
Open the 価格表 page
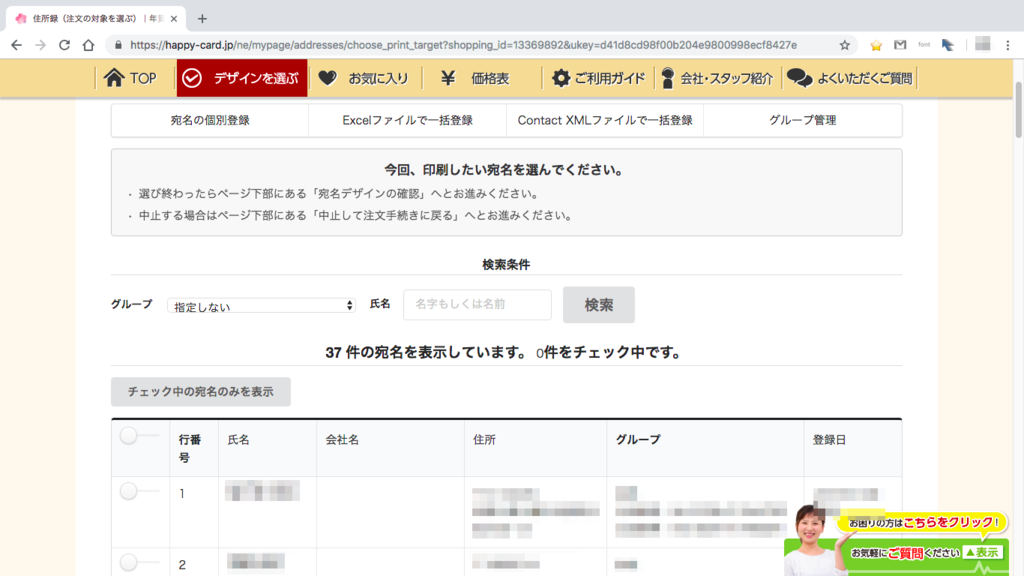(x=482, y=78)
